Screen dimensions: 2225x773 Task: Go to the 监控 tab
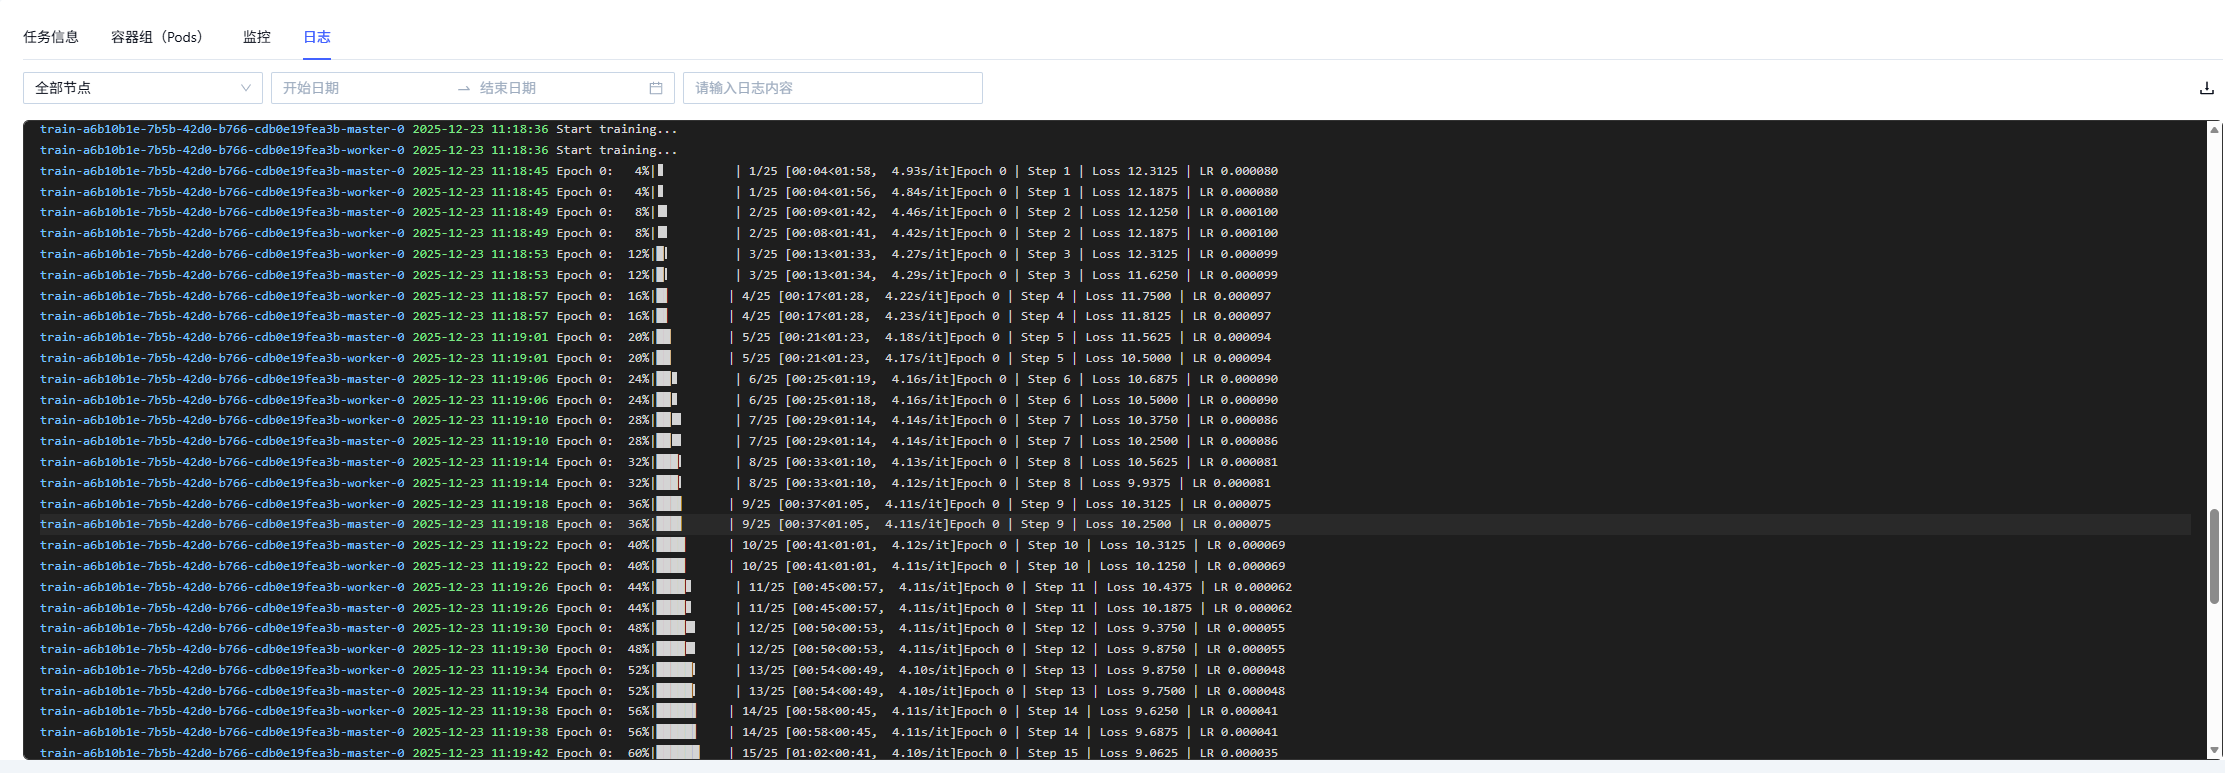(257, 37)
